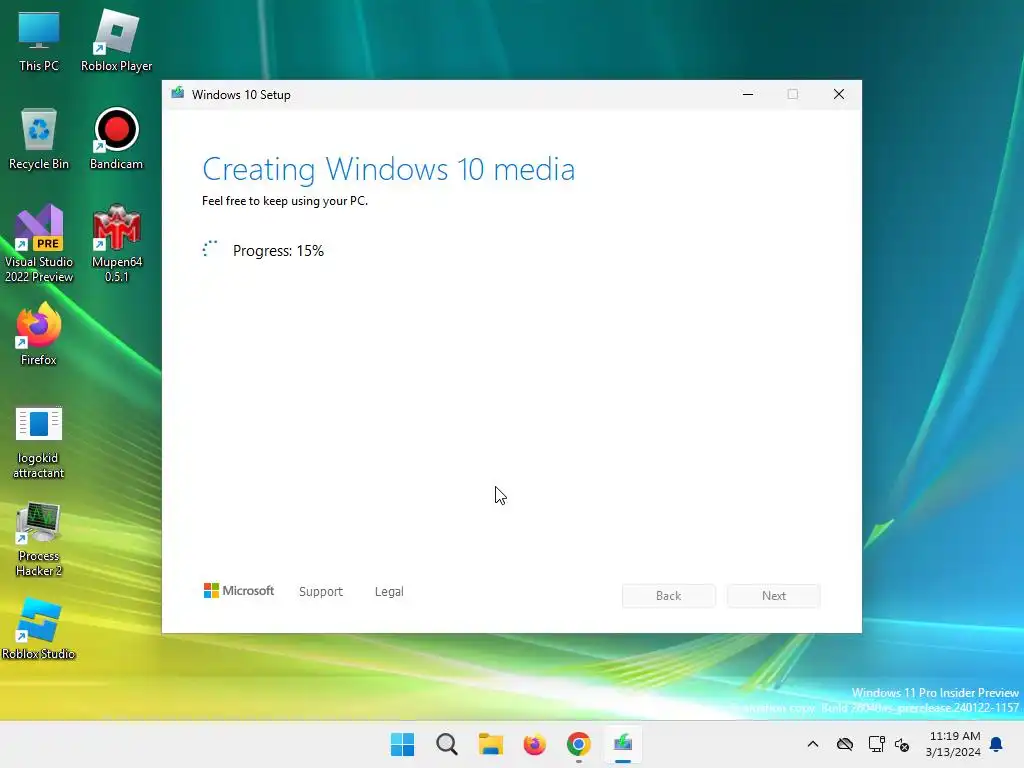Launch Firefox from the taskbar
The height and width of the screenshot is (768, 1024).
point(534,744)
